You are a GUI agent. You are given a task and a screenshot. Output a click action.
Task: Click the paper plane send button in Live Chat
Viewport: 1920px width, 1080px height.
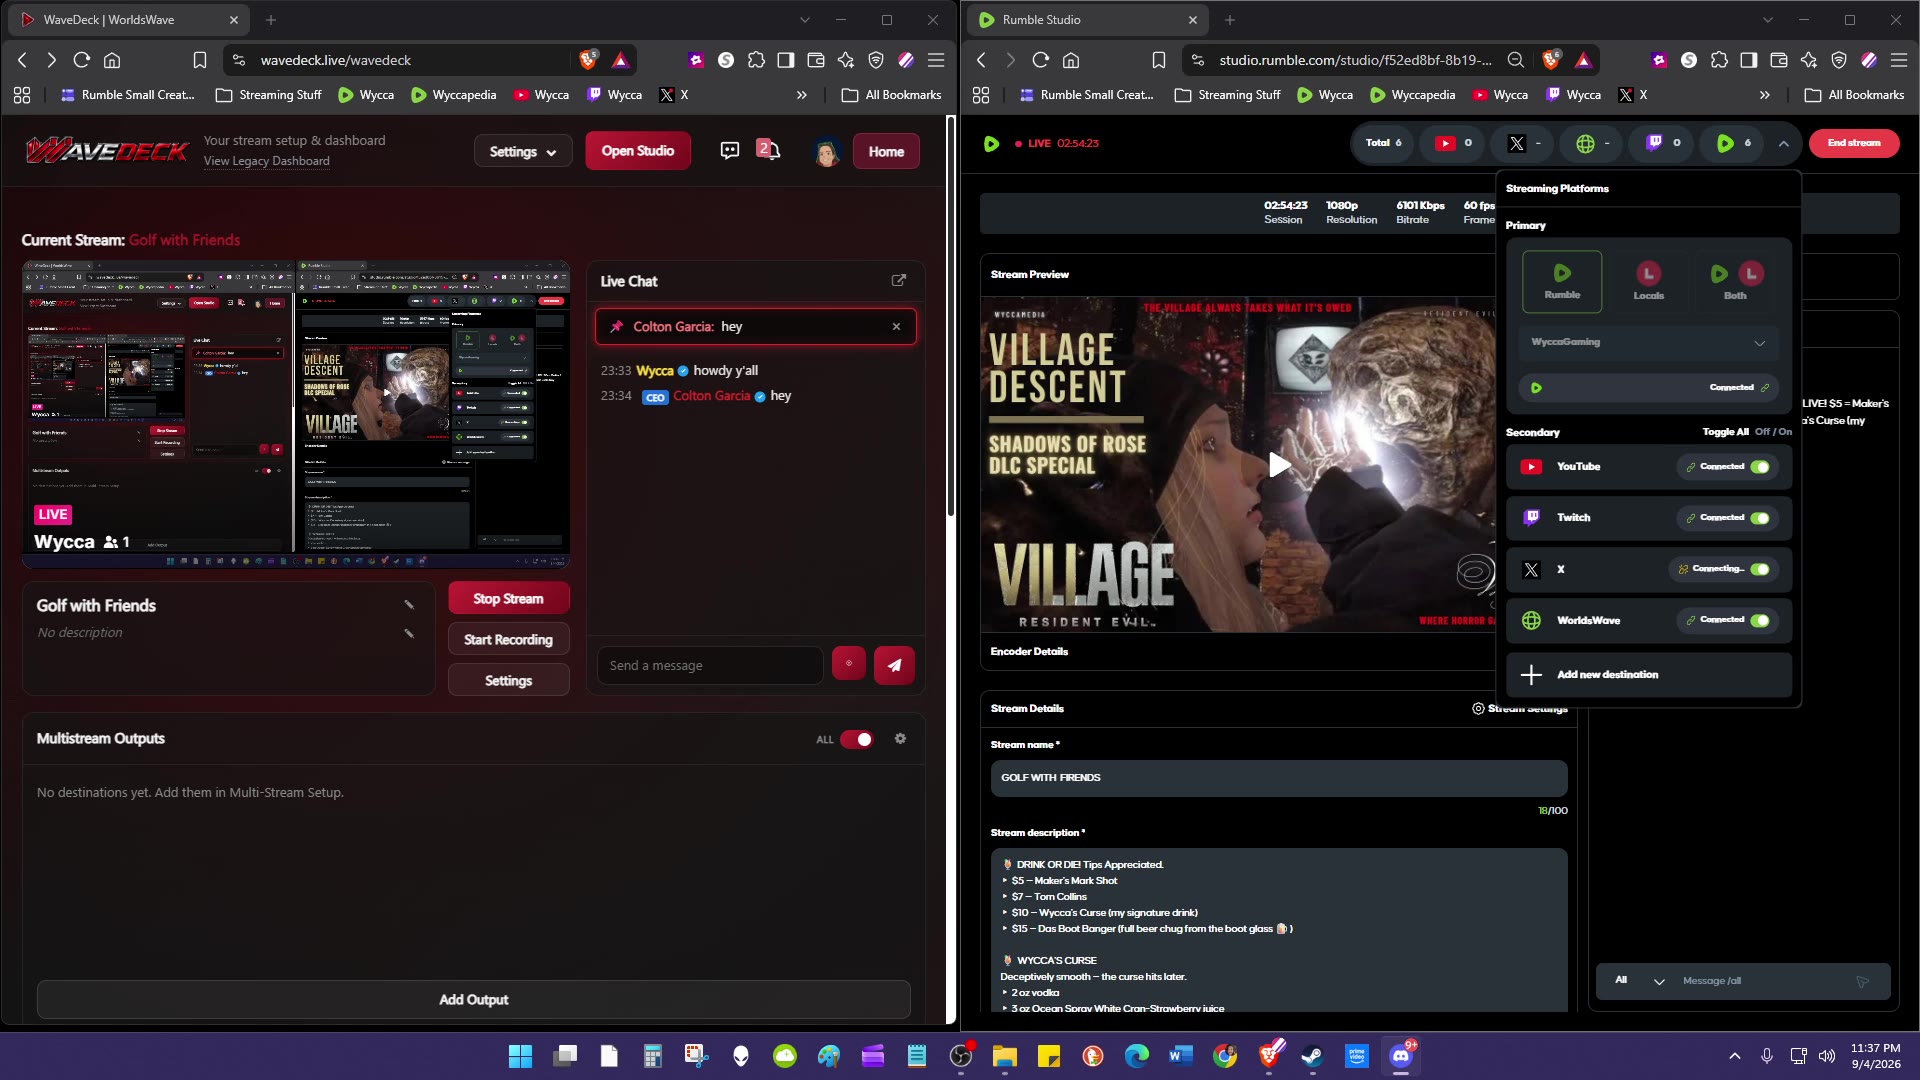[894, 665]
